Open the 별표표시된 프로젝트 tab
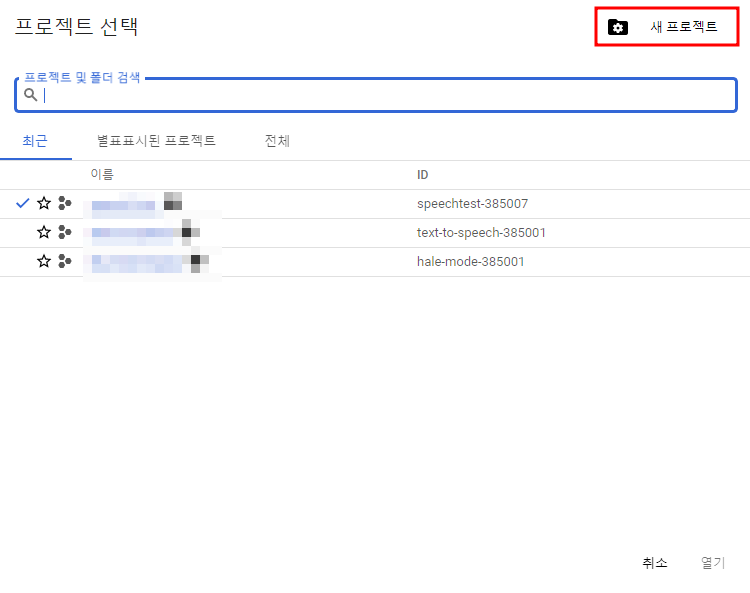Viewport: 750px width, 593px height. (x=156, y=141)
